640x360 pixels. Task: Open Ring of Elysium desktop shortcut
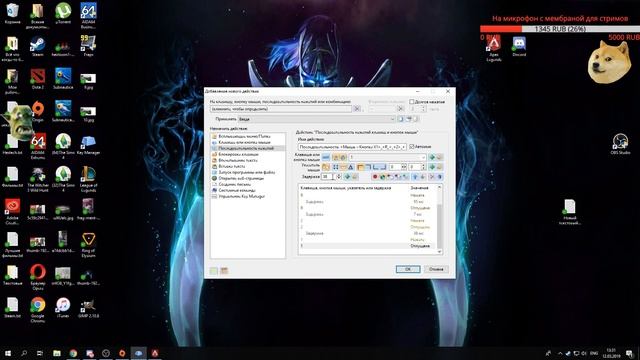coord(88,244)
